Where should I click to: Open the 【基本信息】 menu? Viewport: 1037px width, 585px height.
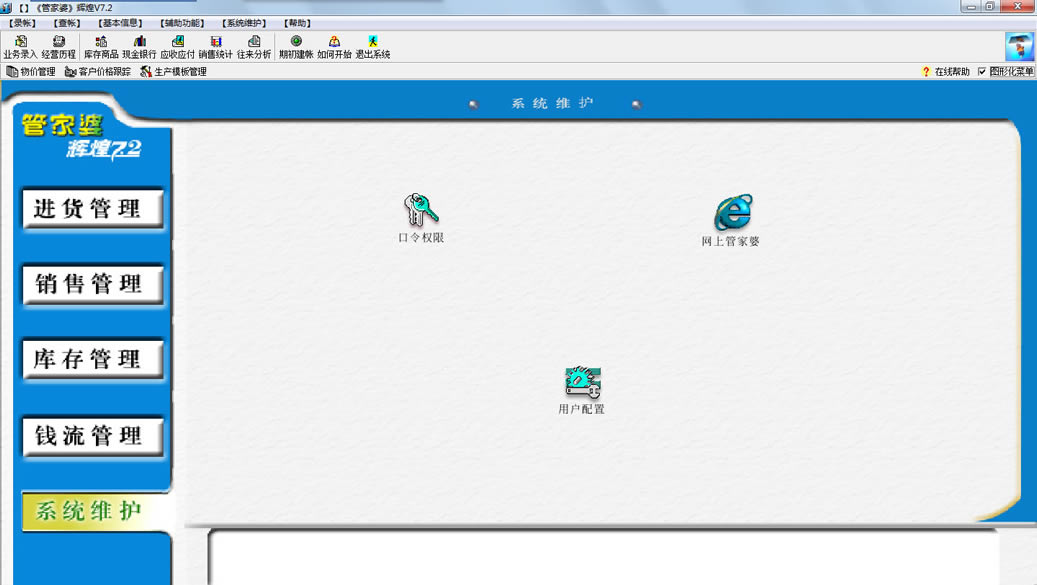pos(121,23)
